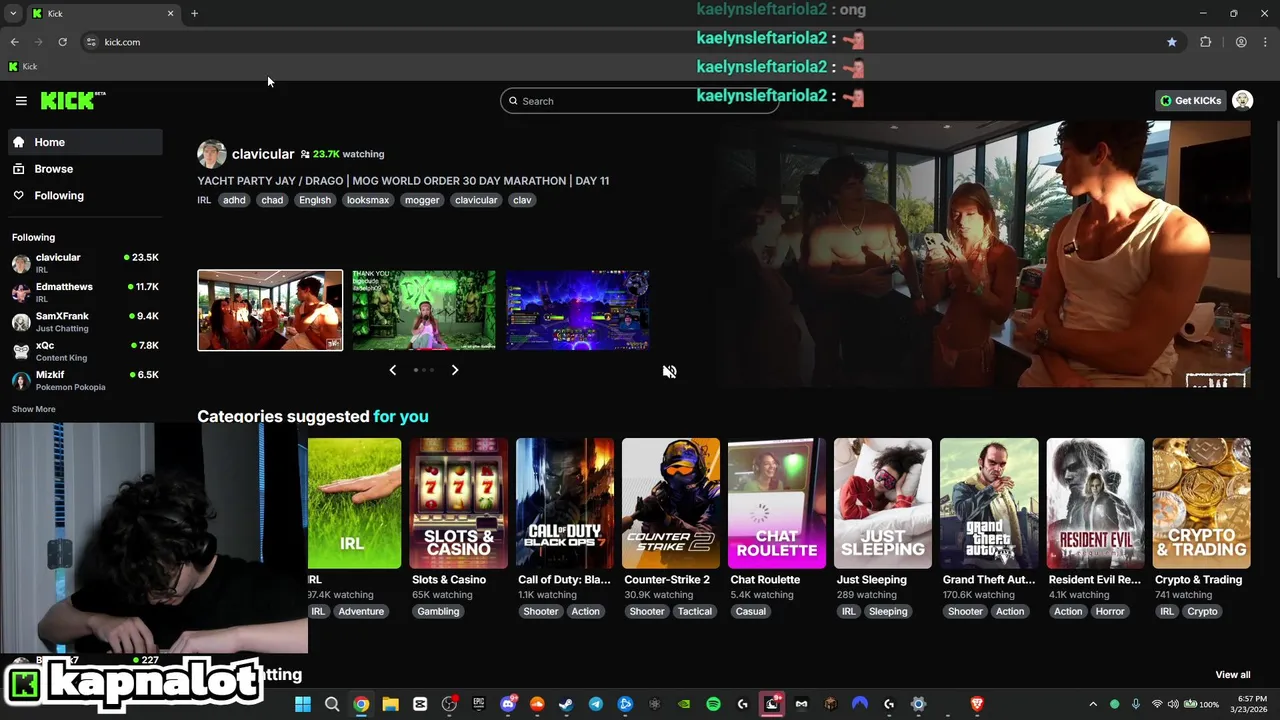Image resolution: width=1280 pixels, height=720 pixels.
Task: Expand Following list with Show More
Action: tap(34, 409)
